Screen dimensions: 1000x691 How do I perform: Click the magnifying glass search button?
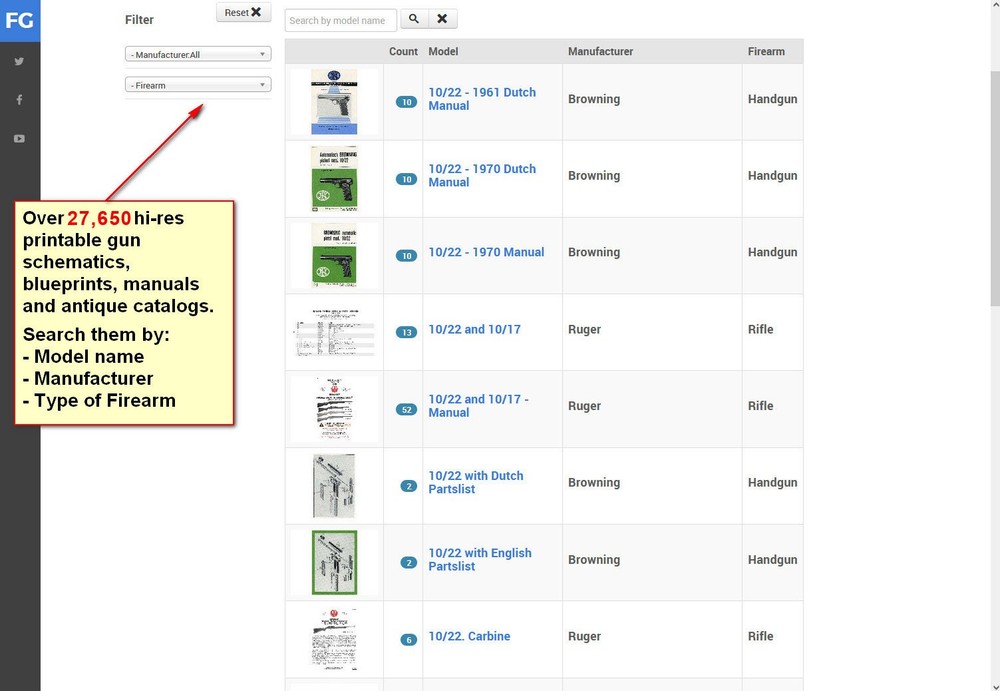tap(414, 19)
